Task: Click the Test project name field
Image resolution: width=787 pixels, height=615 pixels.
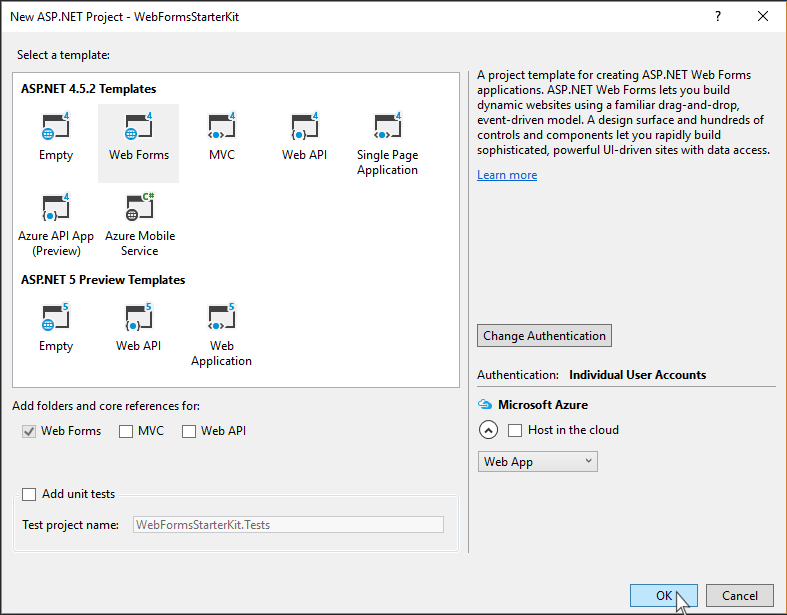Action: click(x=288, y=525)
